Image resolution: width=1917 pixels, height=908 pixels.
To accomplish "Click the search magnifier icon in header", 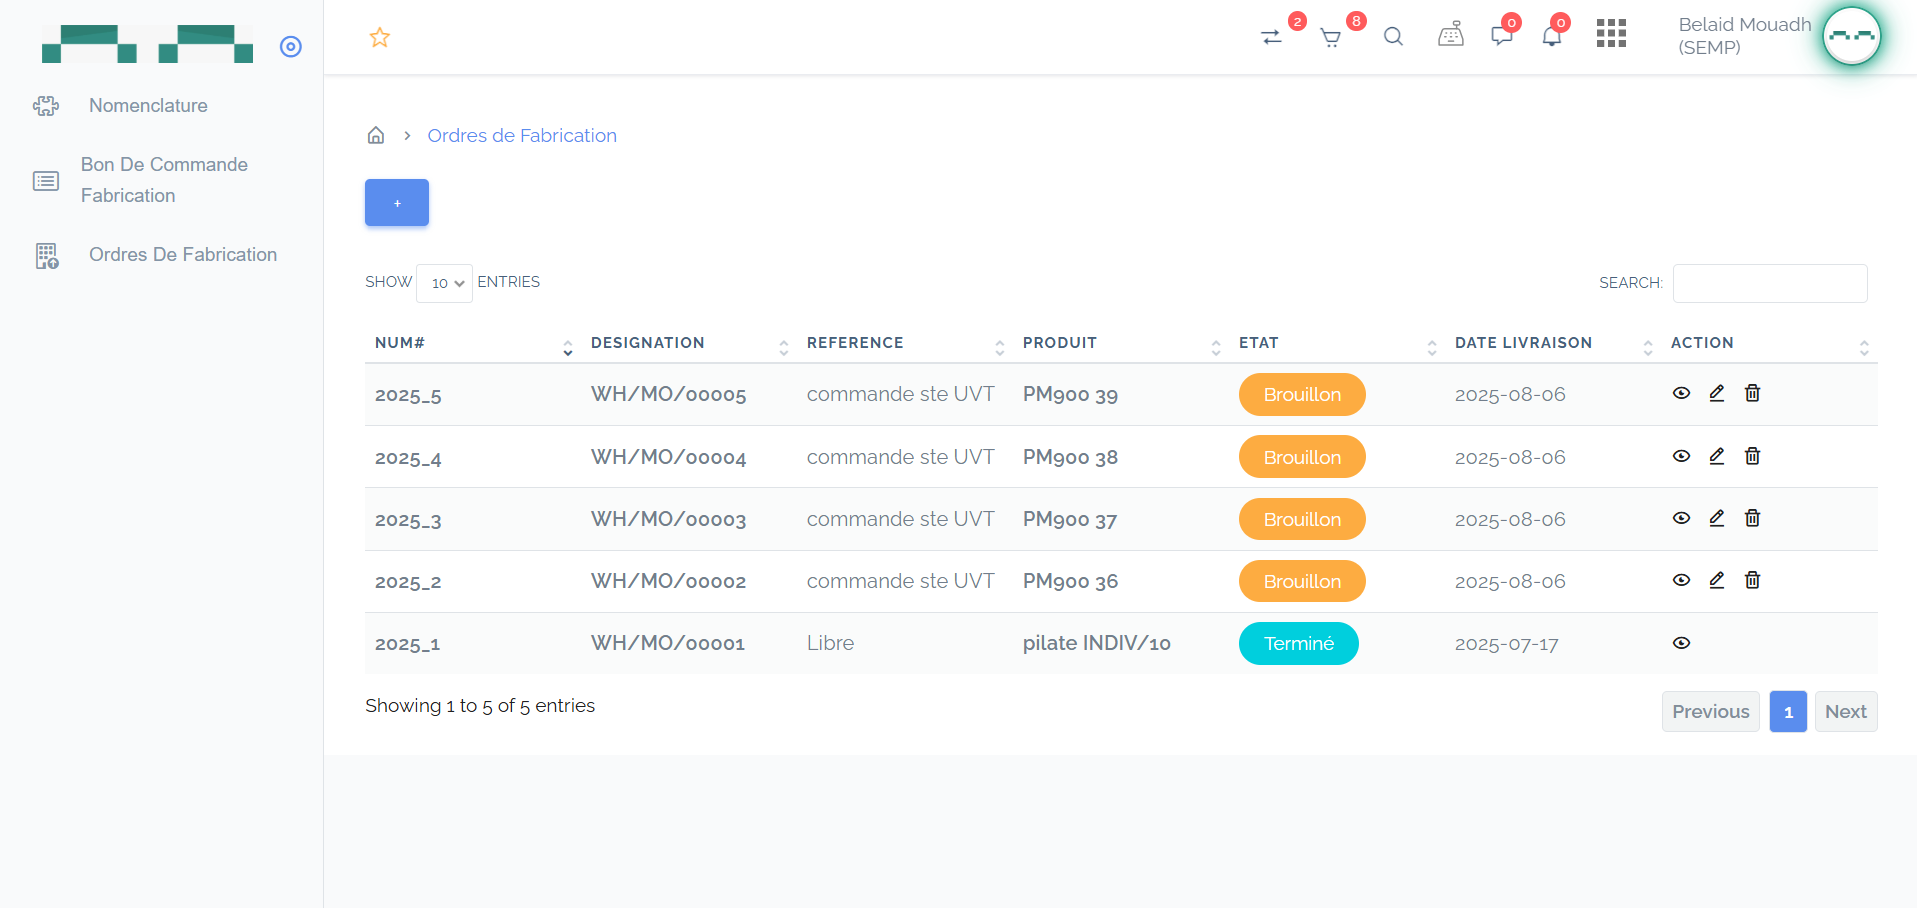I will click(1393, 37).
